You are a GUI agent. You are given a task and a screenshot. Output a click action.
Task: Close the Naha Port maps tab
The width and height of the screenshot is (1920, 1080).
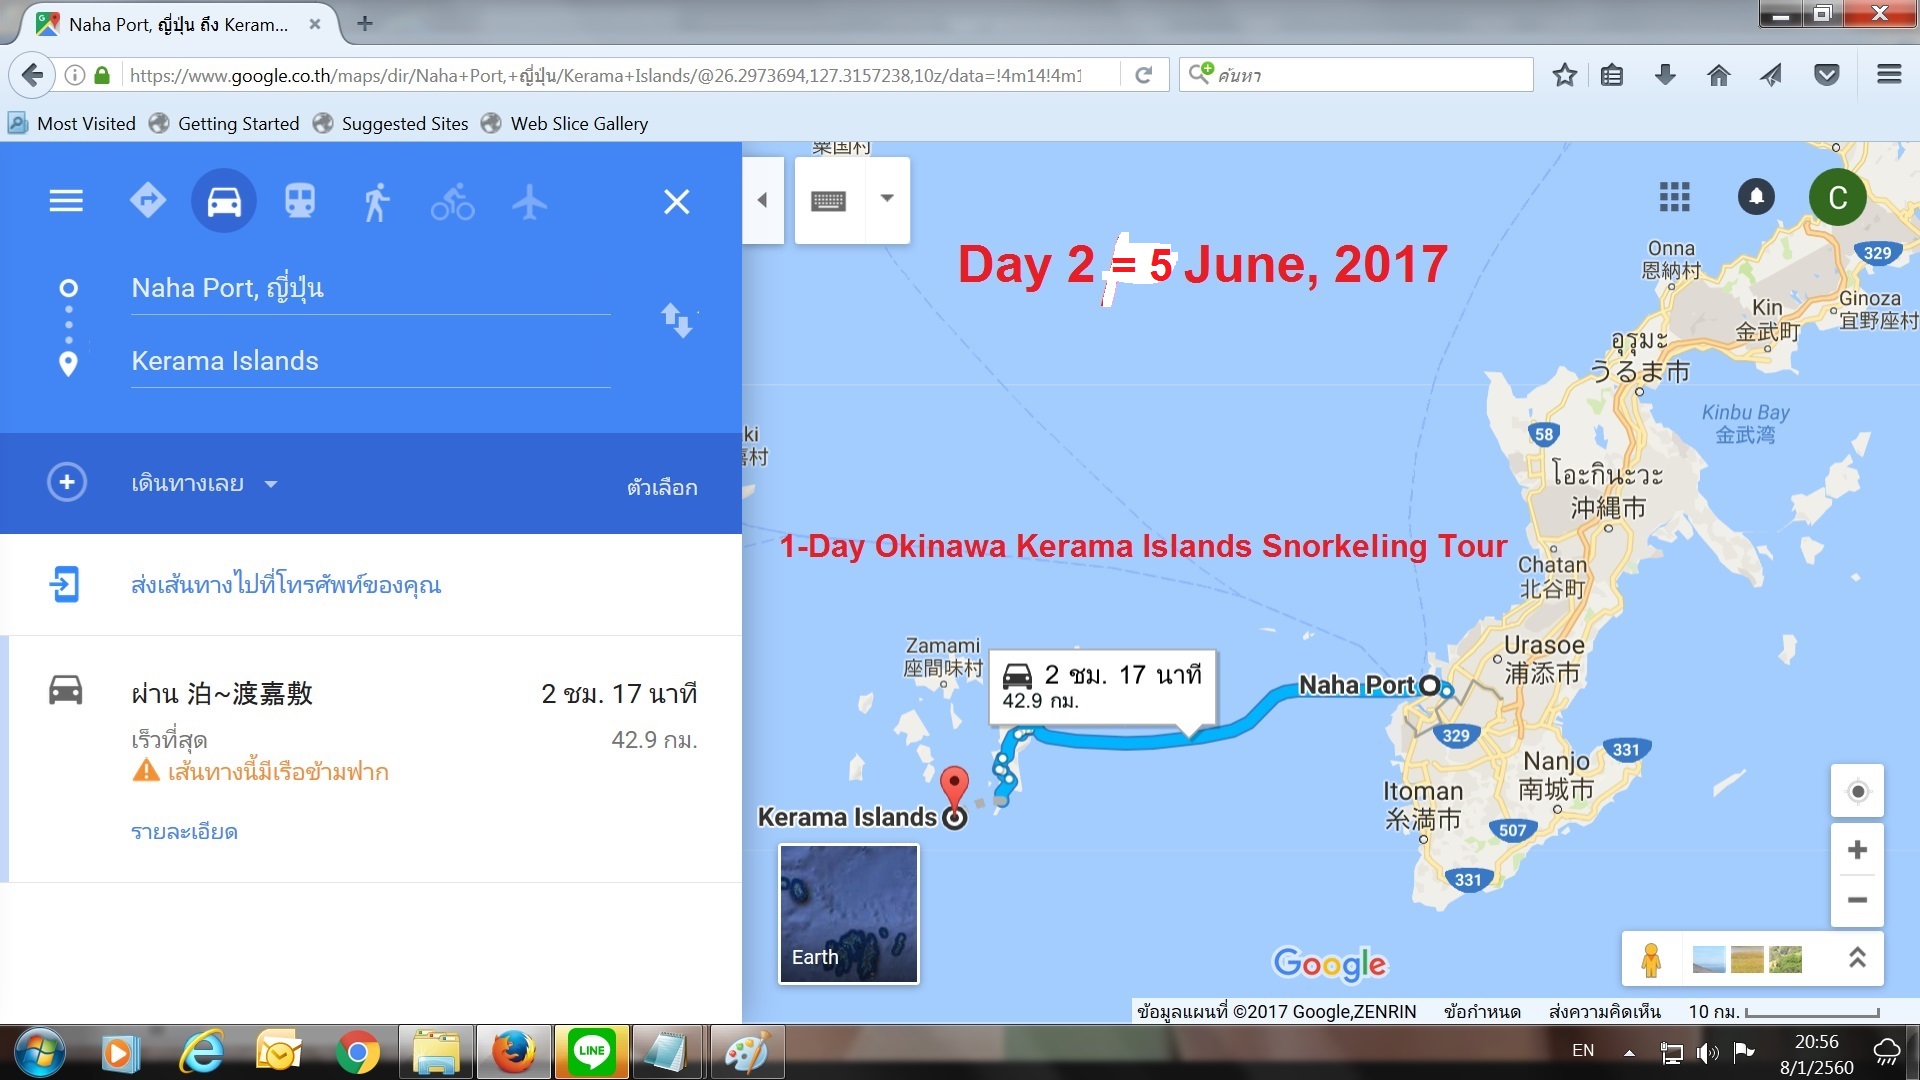click(314, 24)
